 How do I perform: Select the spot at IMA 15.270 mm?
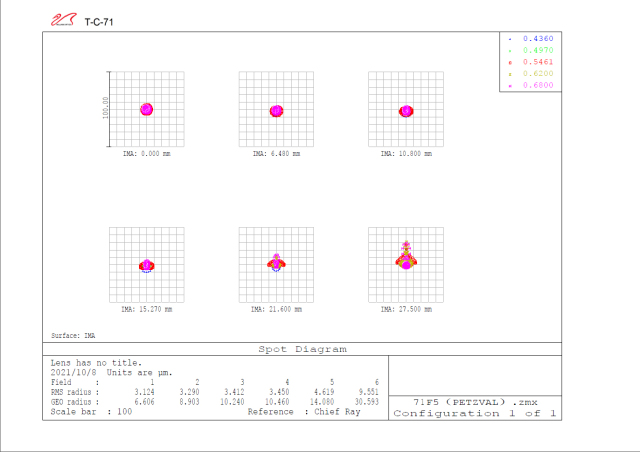146,265
